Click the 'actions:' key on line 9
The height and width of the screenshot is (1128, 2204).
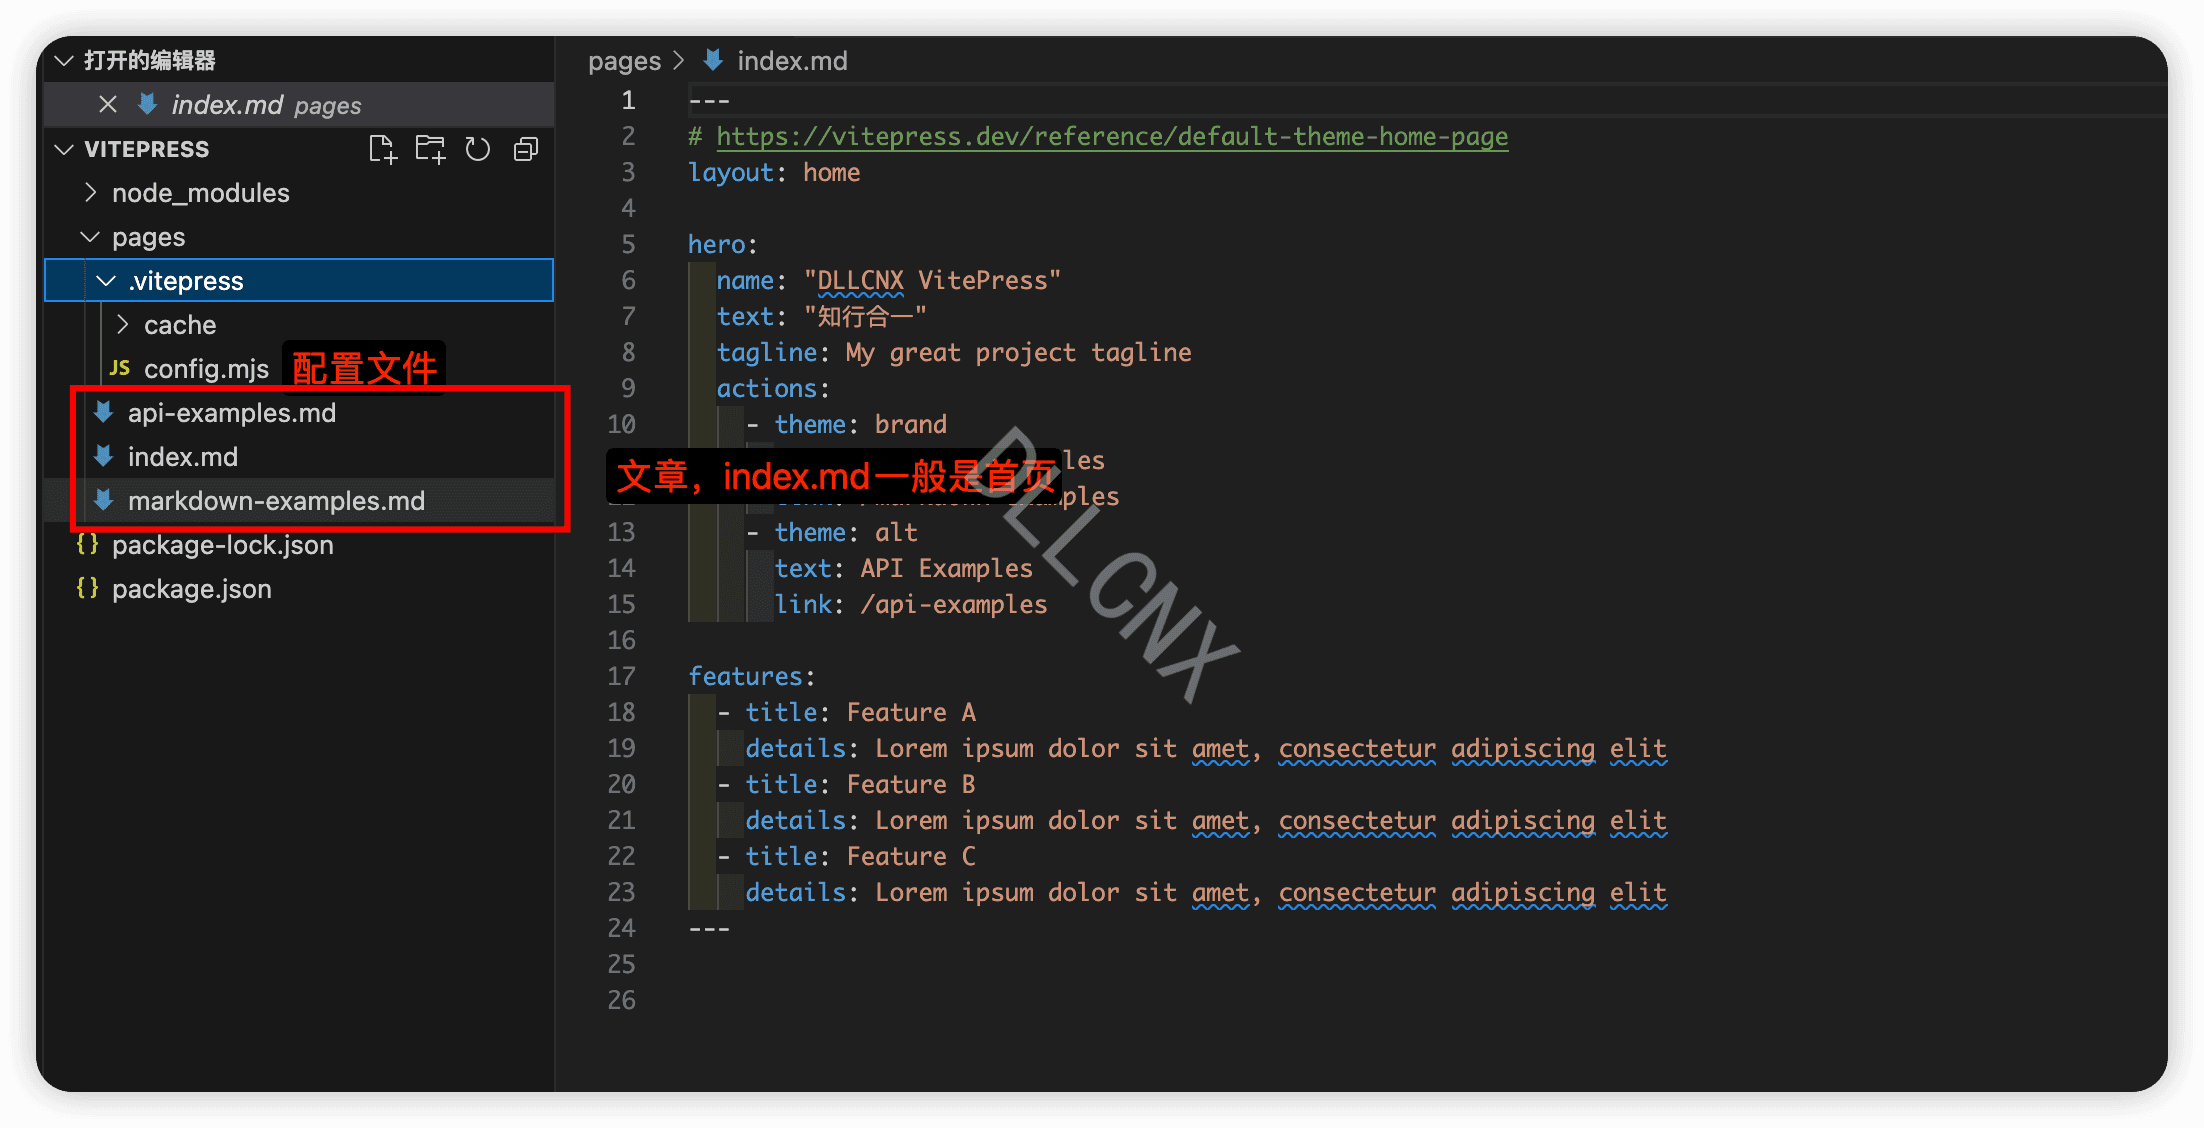pos(773,388)
